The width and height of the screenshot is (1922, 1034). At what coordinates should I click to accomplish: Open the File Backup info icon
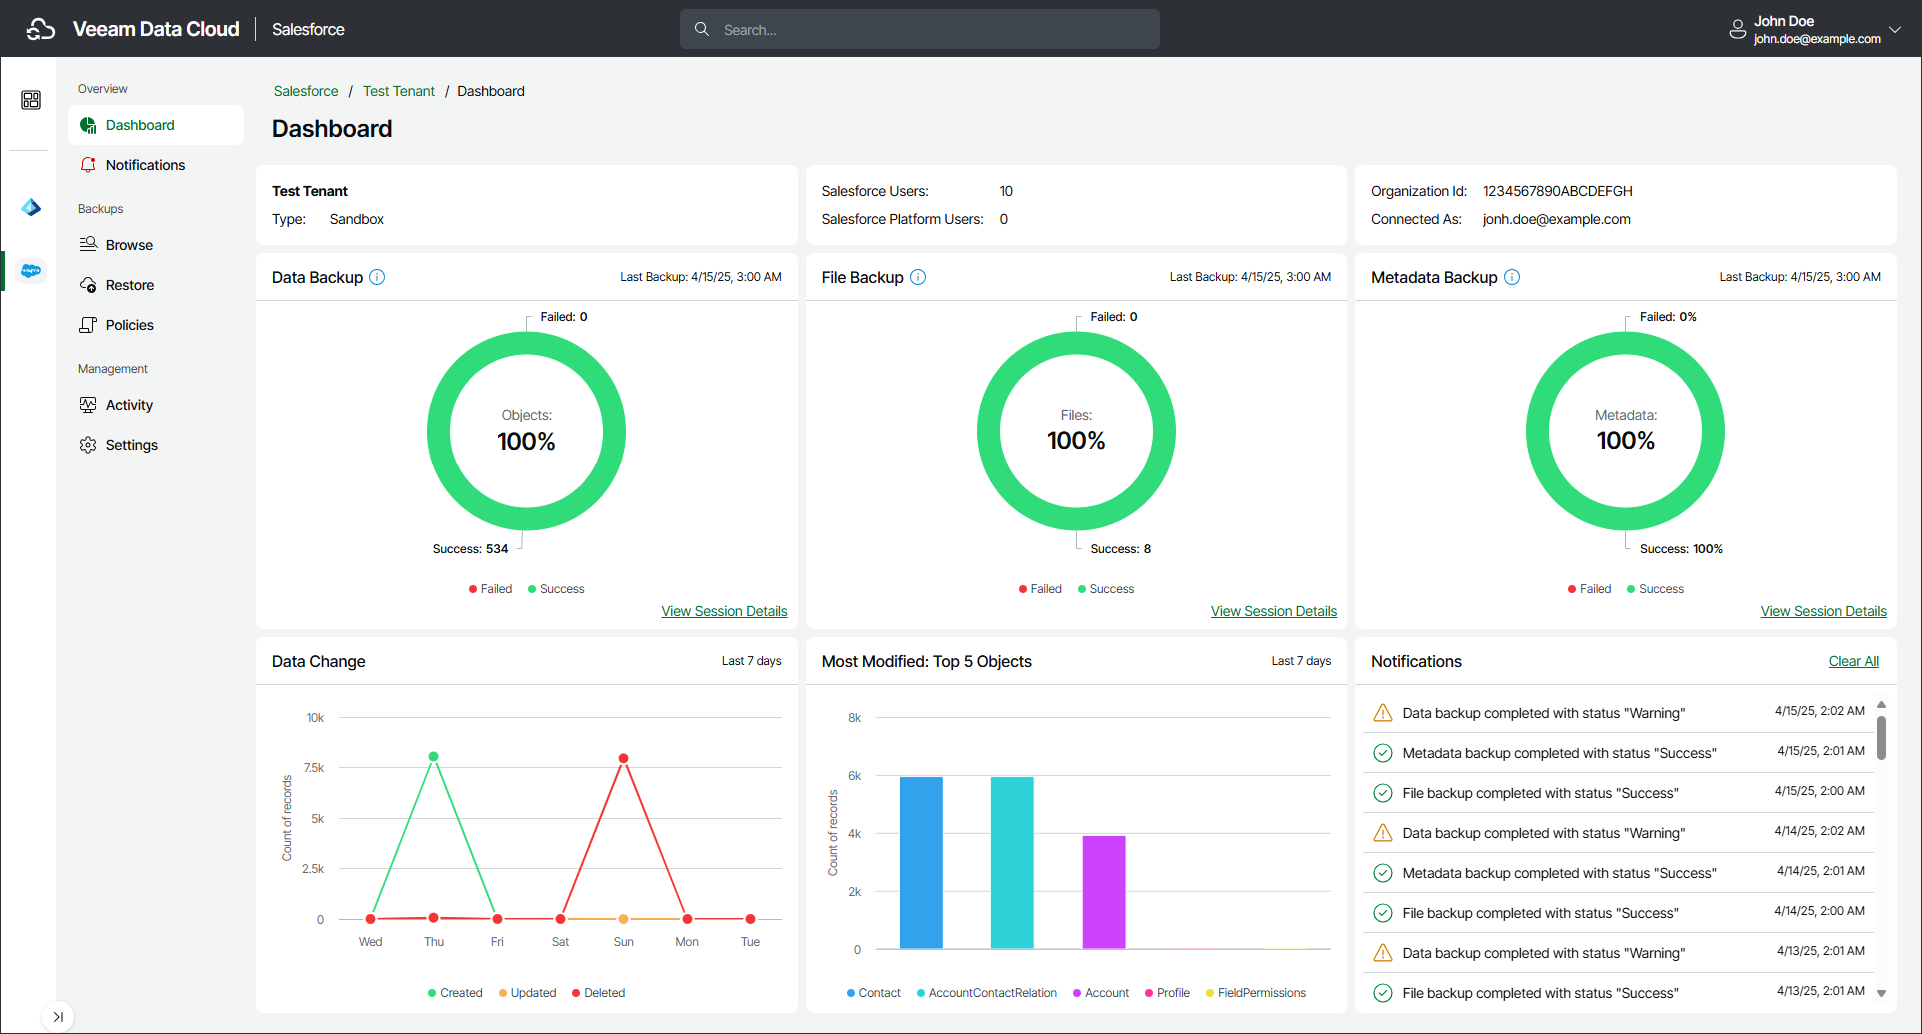coord(918,277)
